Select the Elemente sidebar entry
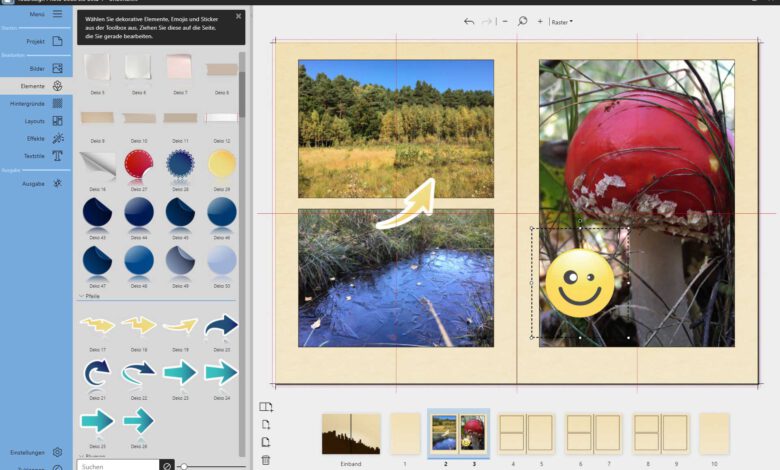The image size is (780, 470). (x=36, y=86)
